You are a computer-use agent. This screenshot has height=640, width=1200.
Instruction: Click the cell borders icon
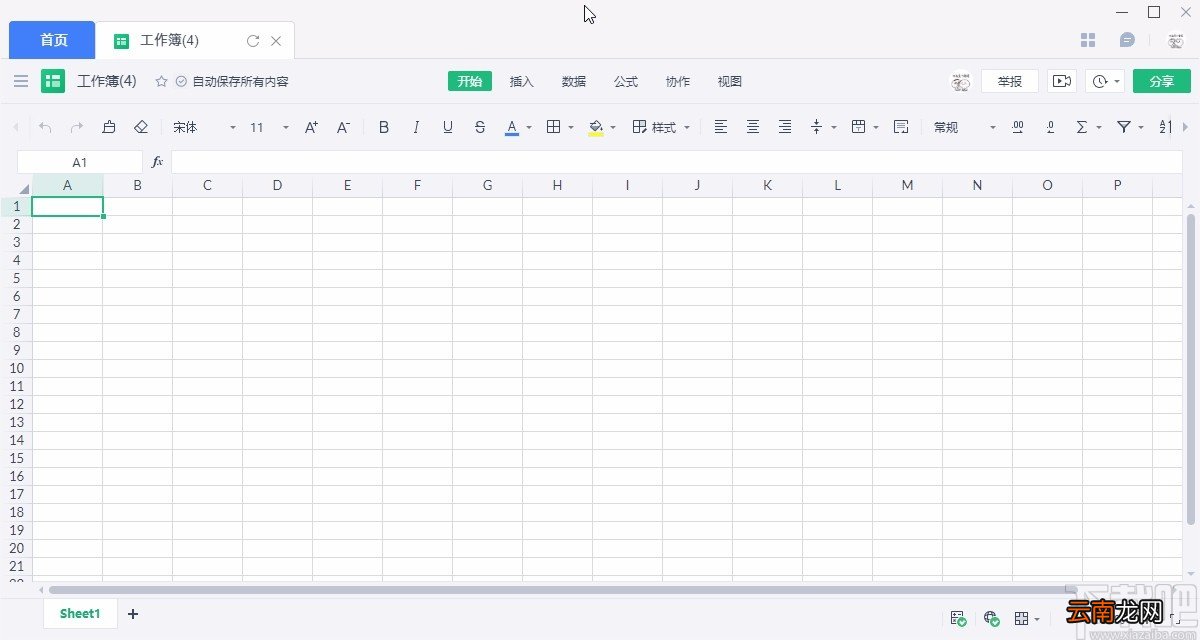click(x=553, y=127)
